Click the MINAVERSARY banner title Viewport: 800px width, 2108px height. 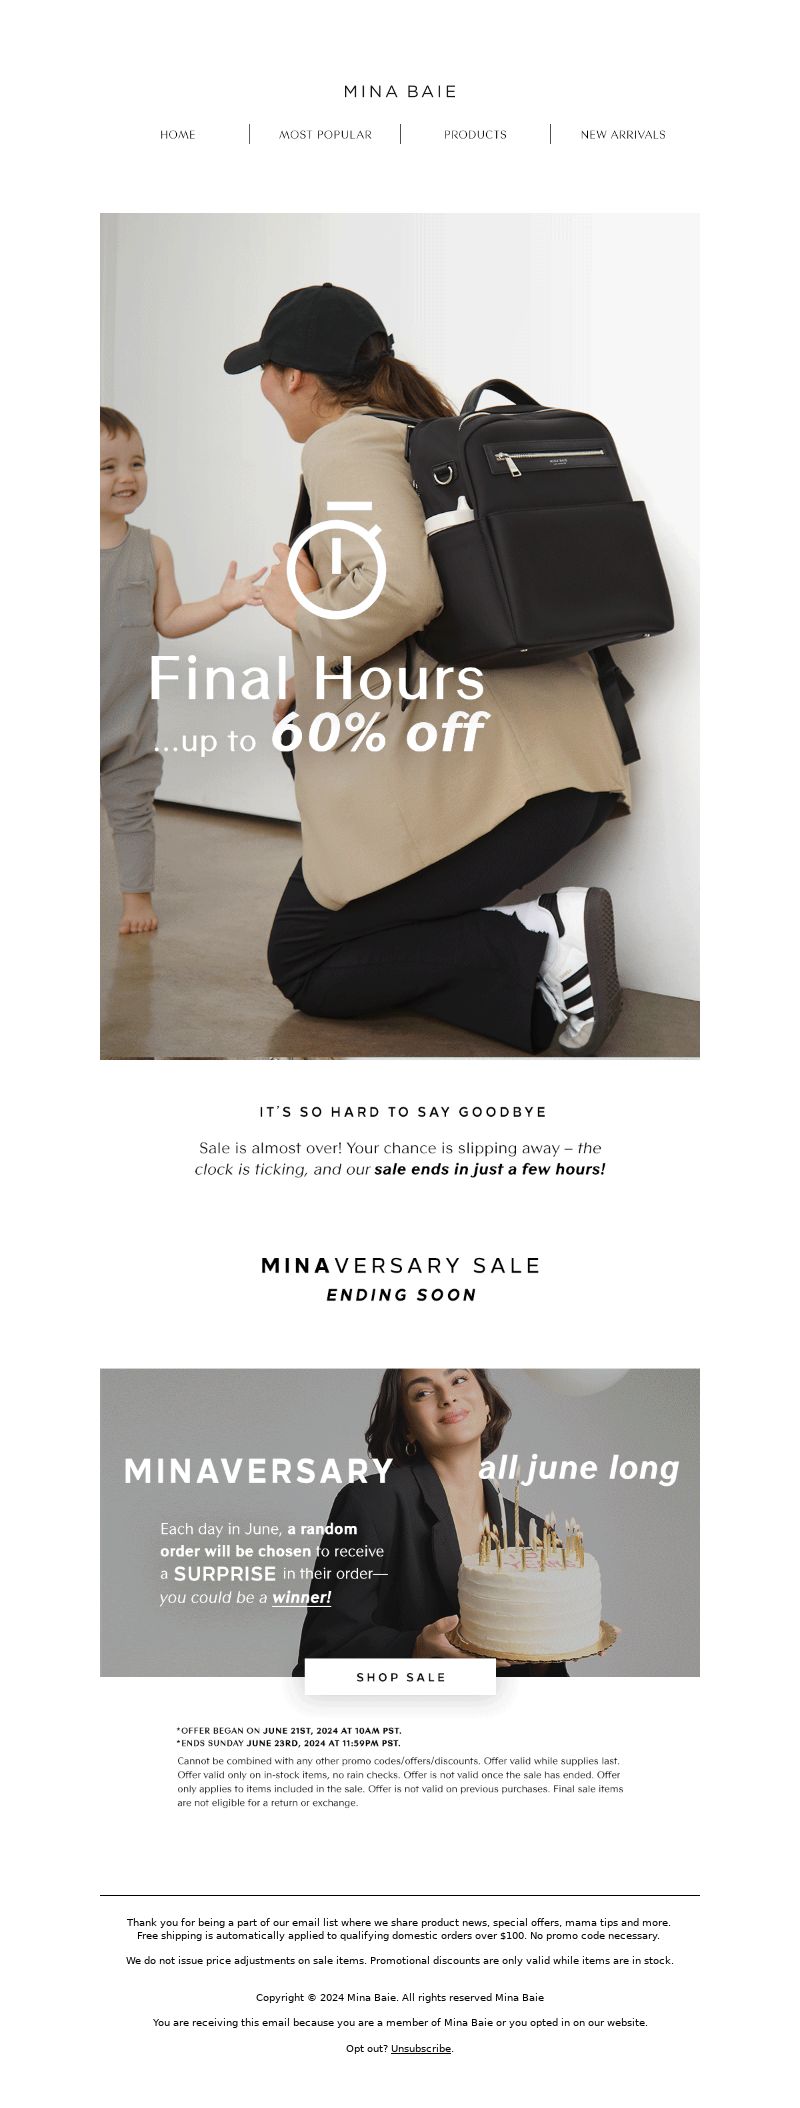(x=259, y=1471)
